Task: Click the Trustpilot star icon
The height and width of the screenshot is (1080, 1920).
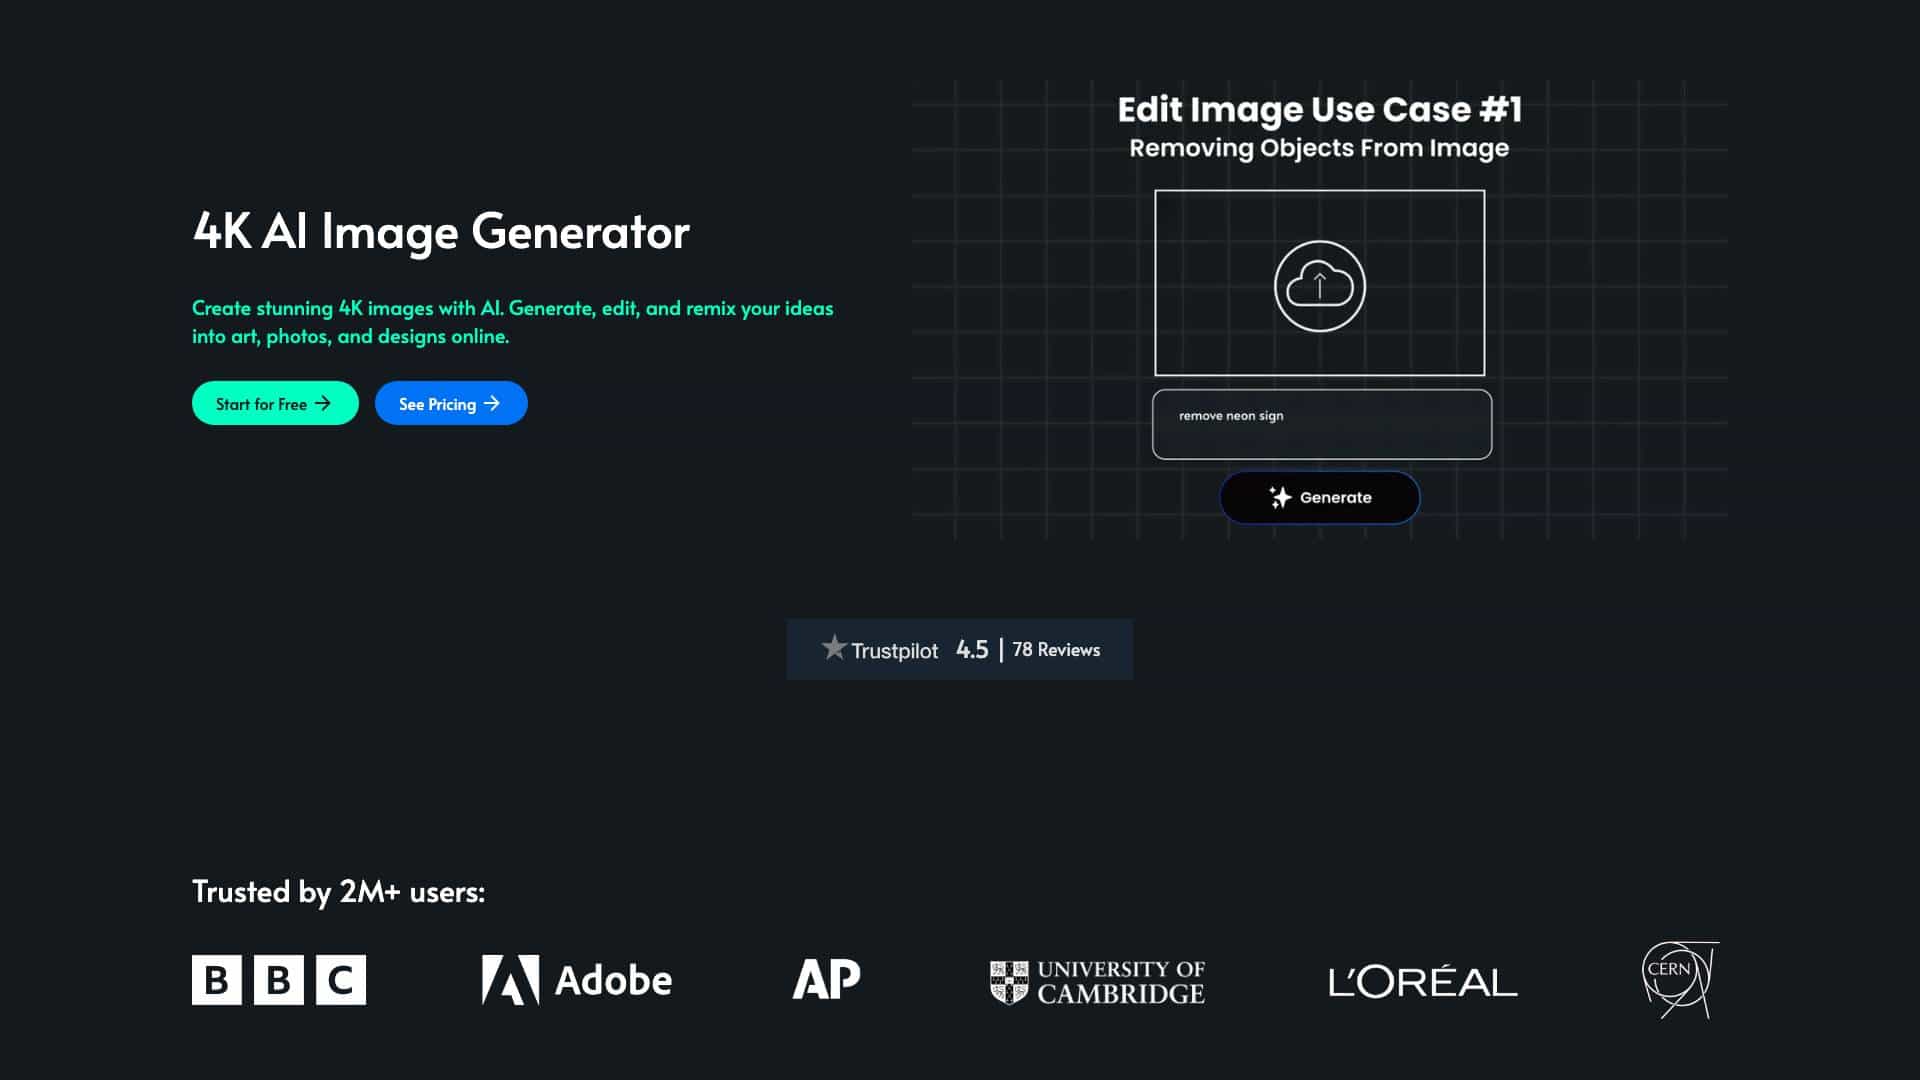Action: pos(834,647)
